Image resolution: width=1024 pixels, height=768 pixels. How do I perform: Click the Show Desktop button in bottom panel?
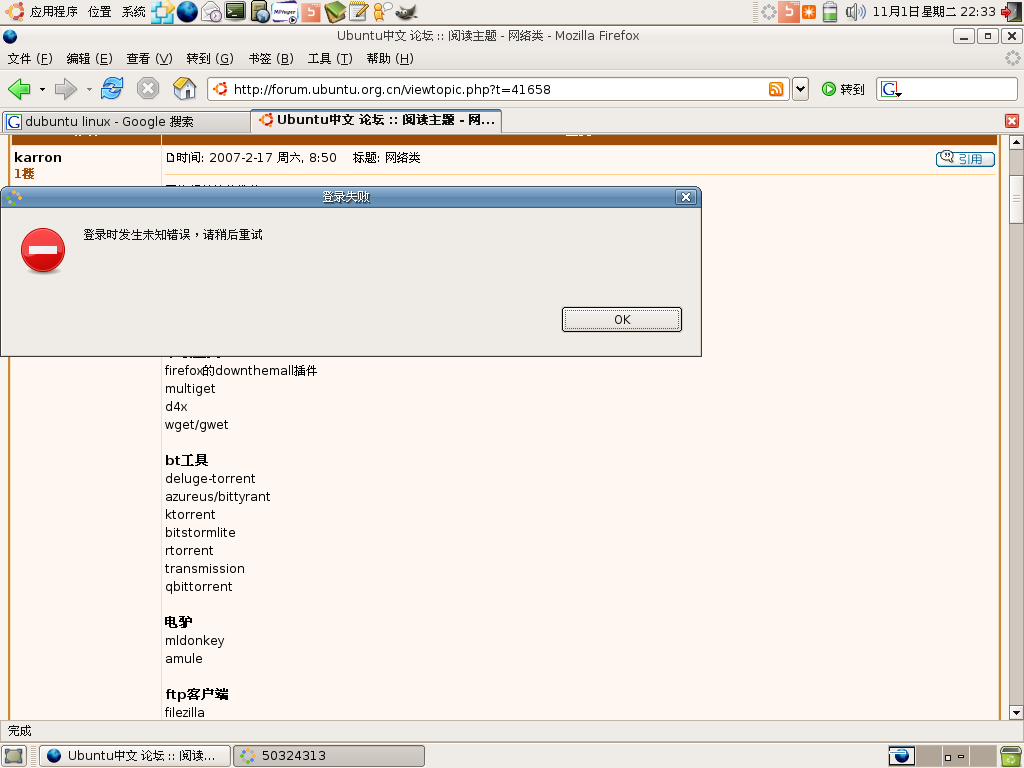14,756
